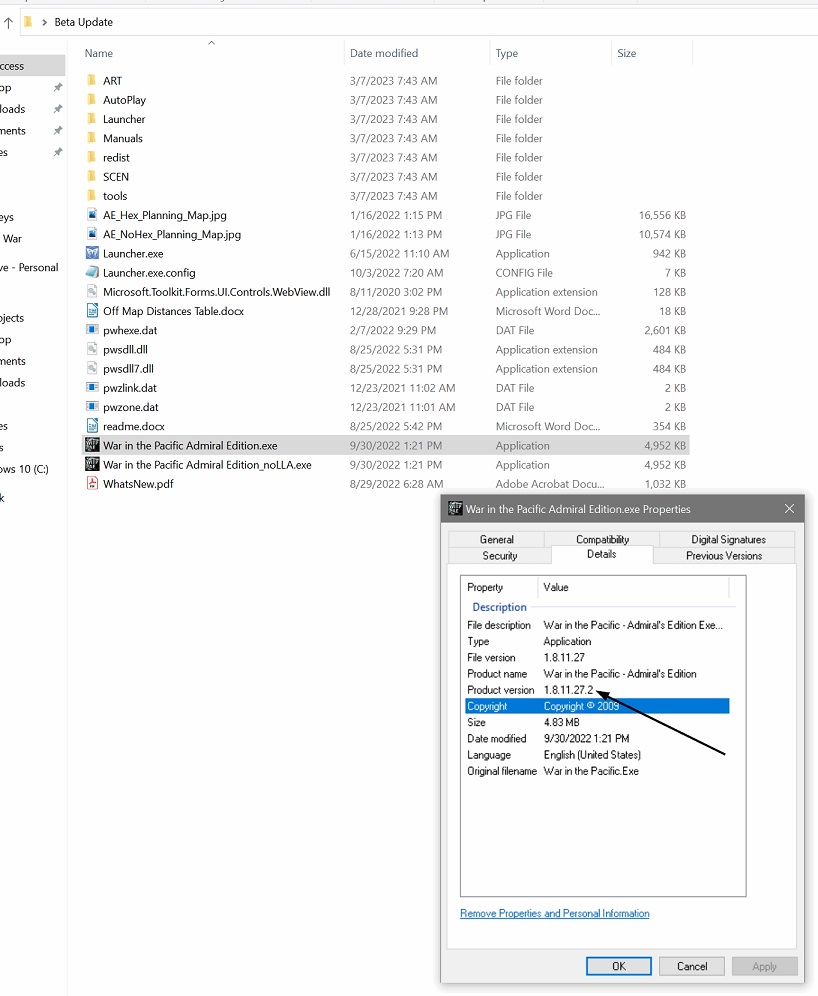The image size is (818, 996).
Task: Select the SCEN folder icon
Action: pos(92,176)
